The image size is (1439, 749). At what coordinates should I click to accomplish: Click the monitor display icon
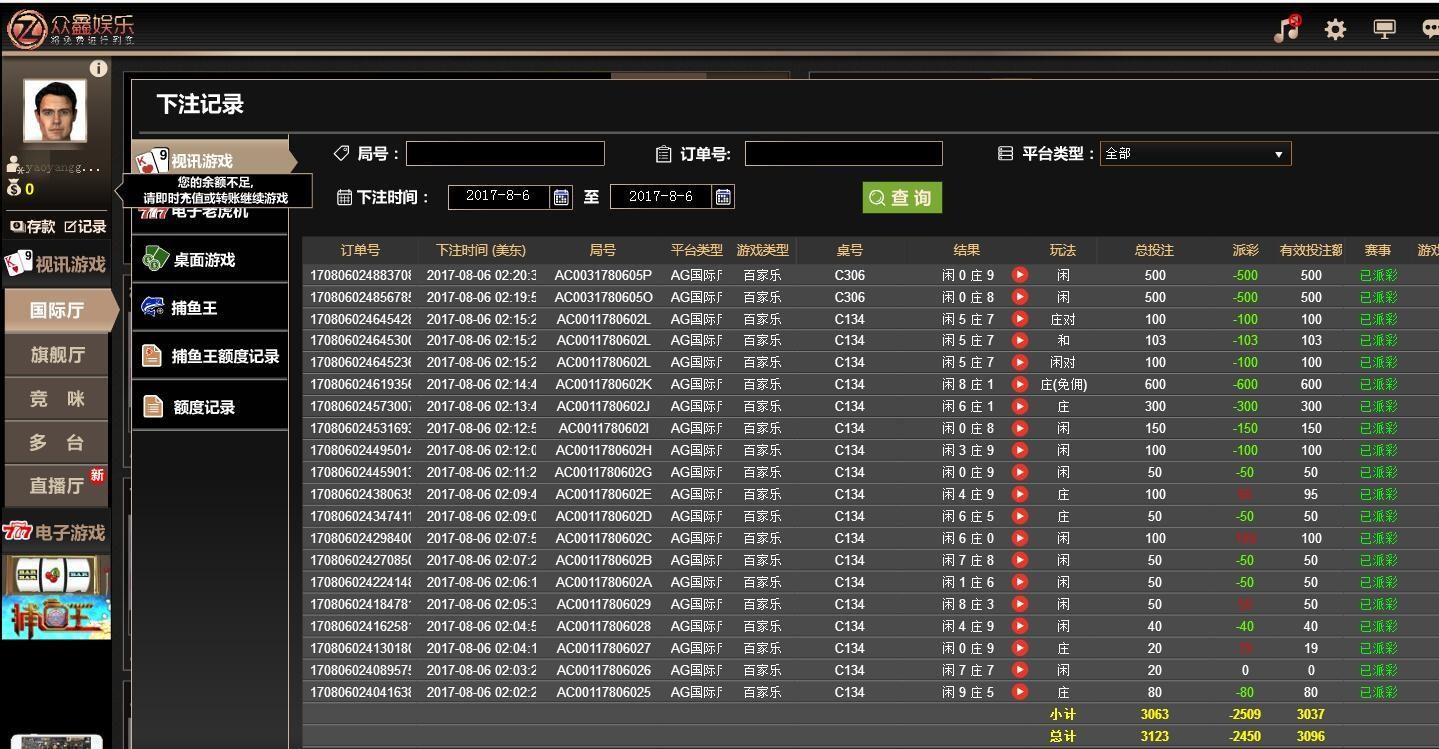point(1384,29)
